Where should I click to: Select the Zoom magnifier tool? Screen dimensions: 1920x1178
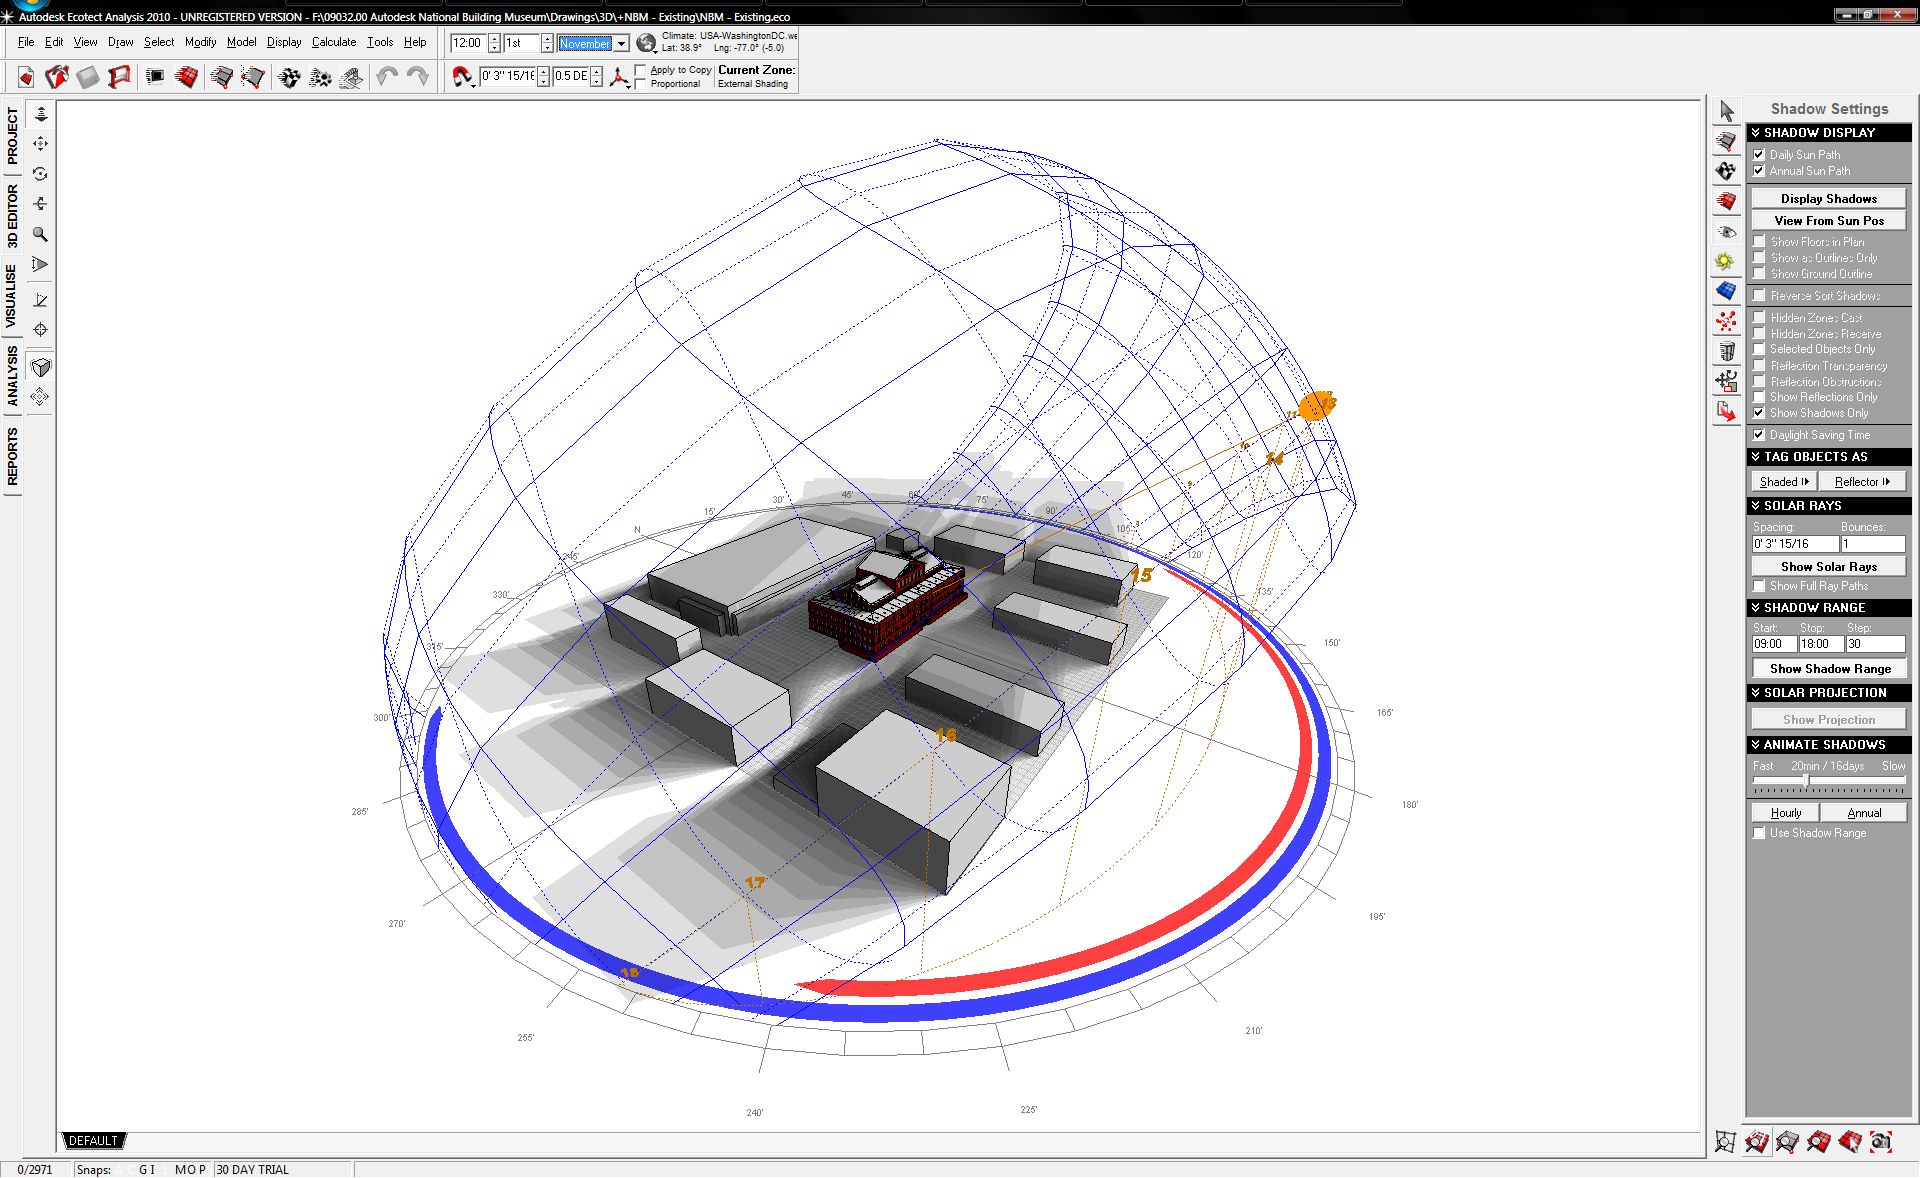coord(40,234)
